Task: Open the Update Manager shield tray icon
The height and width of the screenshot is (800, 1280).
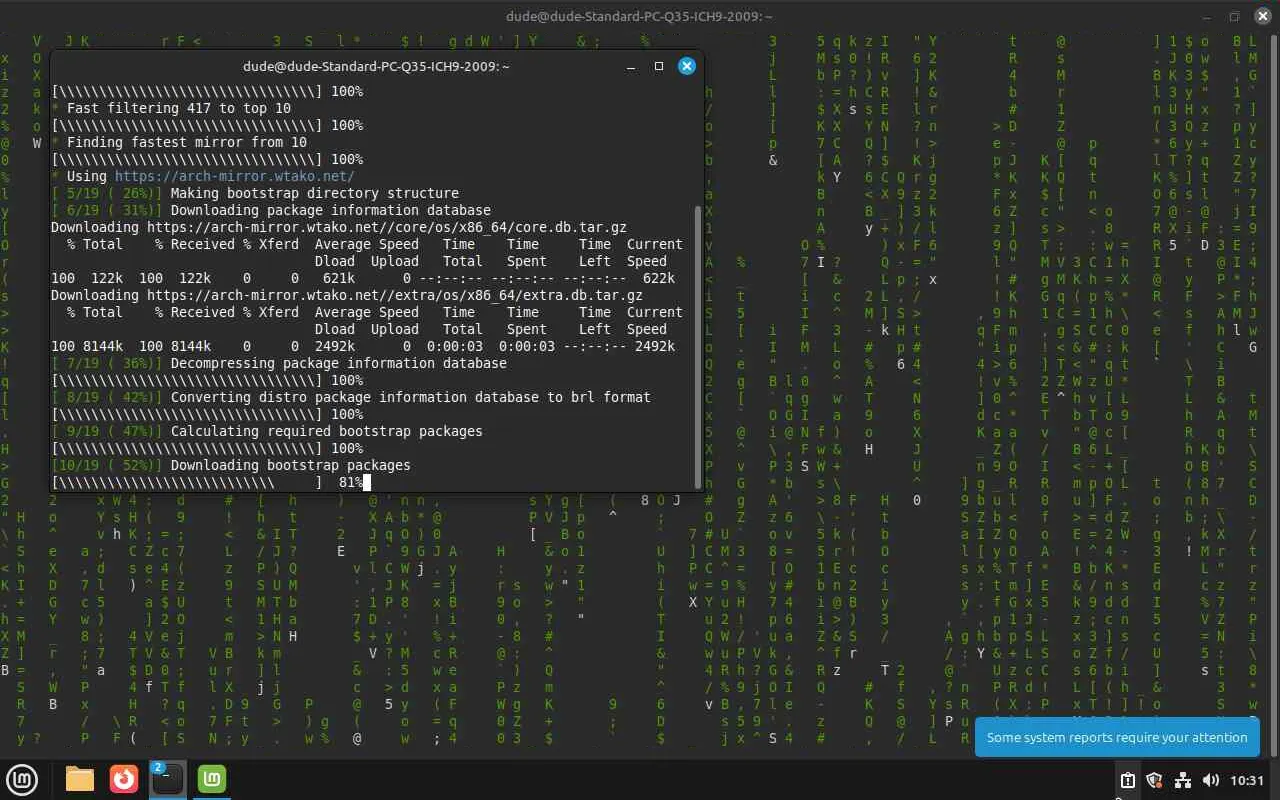Action: coord(1154,780)
